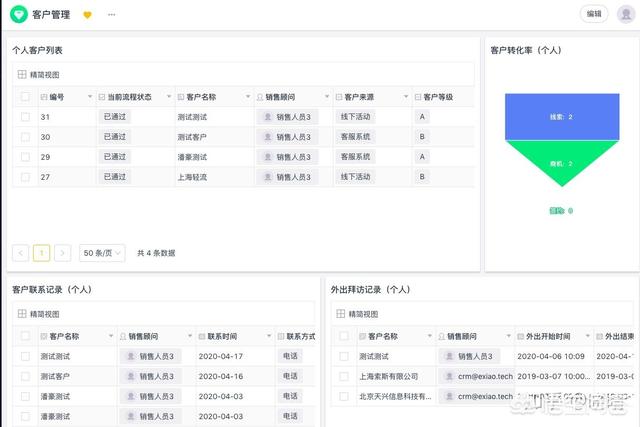
Task: Toggle select-all checkbox in 客户联系记录 header
Action: 25,336
